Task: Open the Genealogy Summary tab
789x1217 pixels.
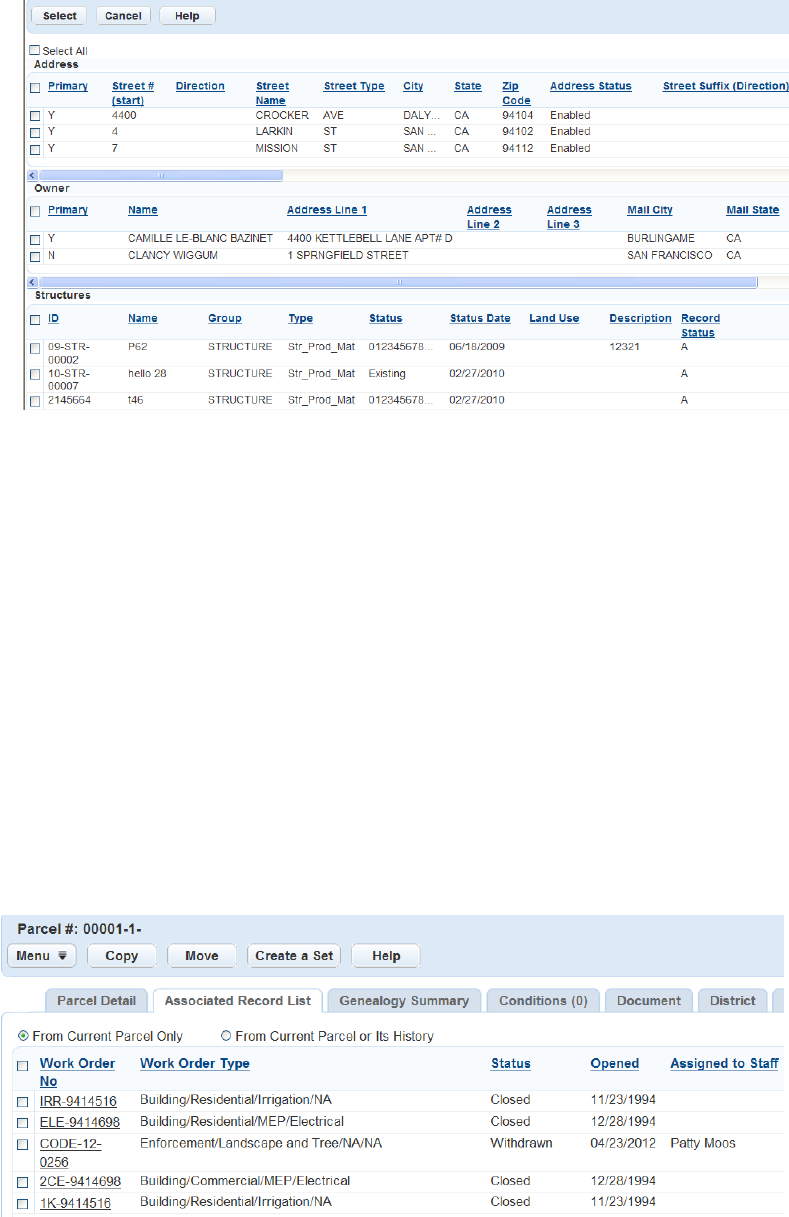Action: pyautogui.click(x=404, y=1000)
